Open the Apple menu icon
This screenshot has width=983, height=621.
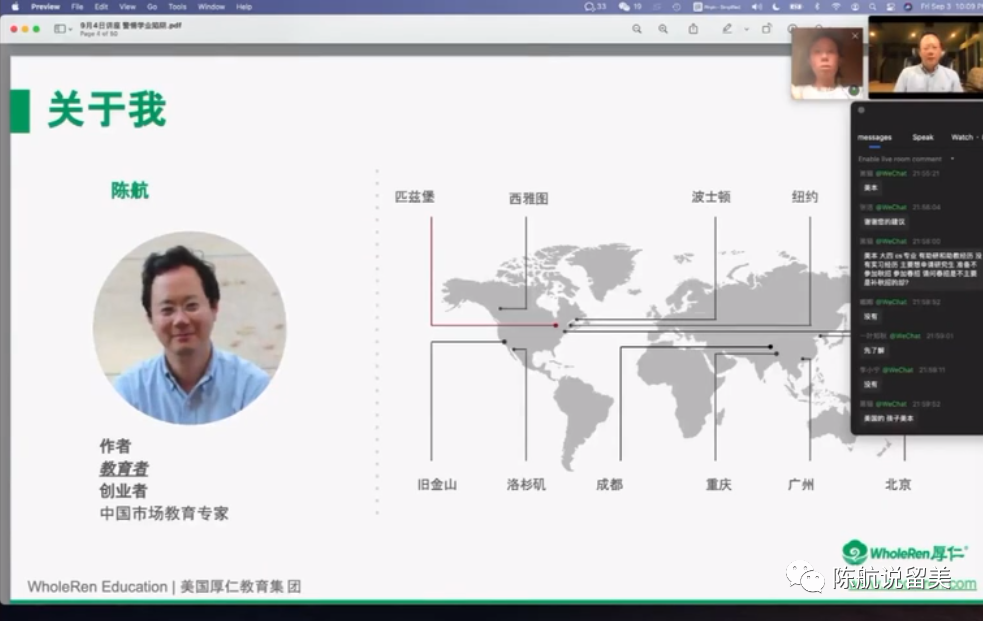point(15,6)
